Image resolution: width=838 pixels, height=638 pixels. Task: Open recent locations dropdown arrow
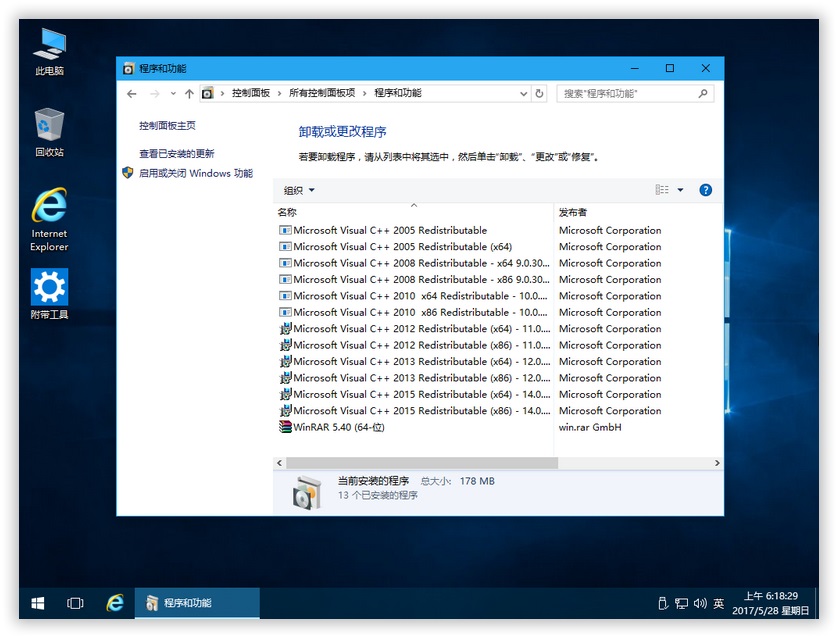173,94
